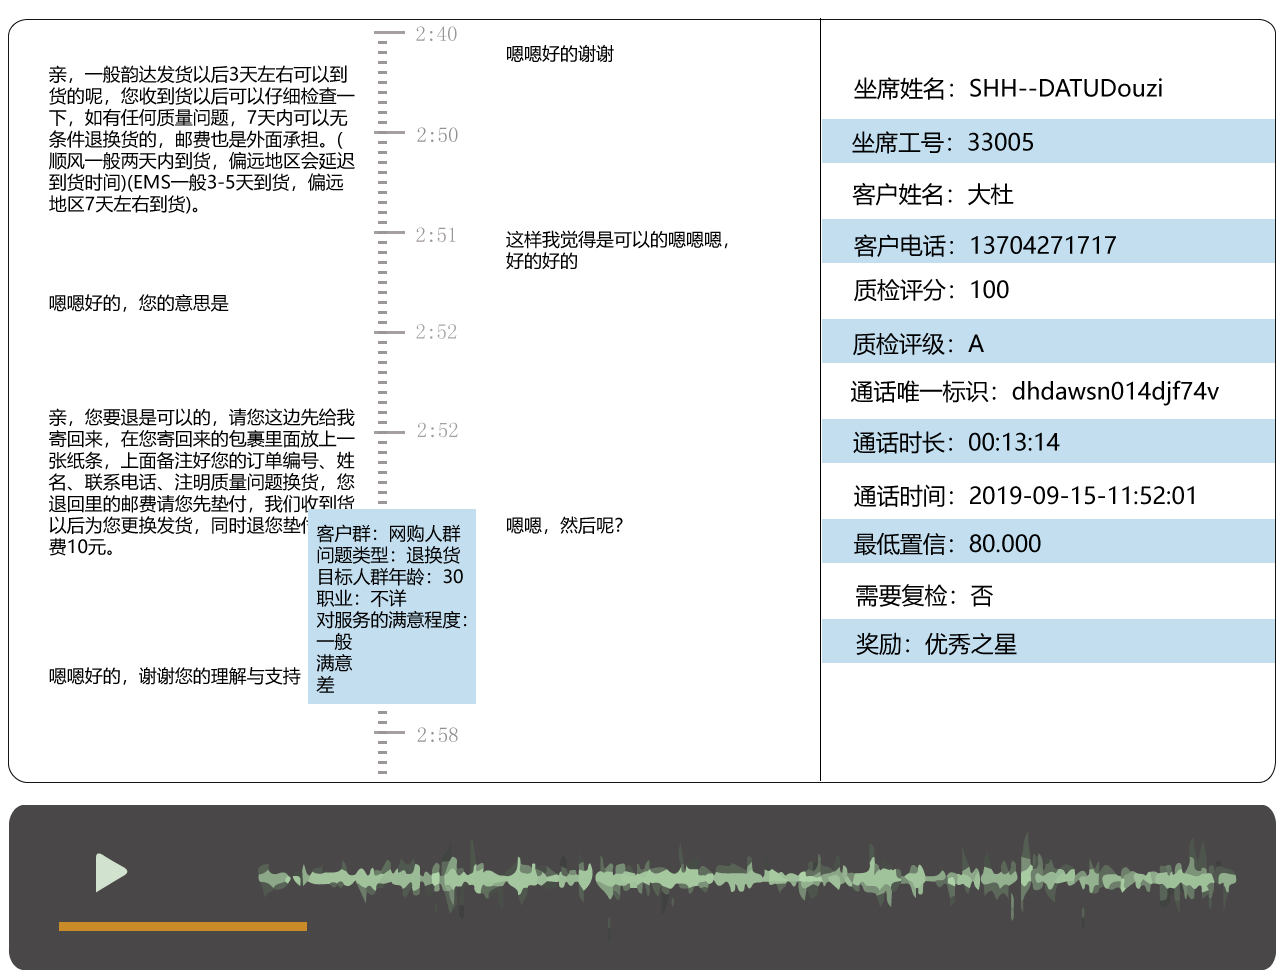The width and height of the screenshot is (1283, 976).
Task: Click customer reply 嗯嗯，然后呢？
Action: pos(564,525)
